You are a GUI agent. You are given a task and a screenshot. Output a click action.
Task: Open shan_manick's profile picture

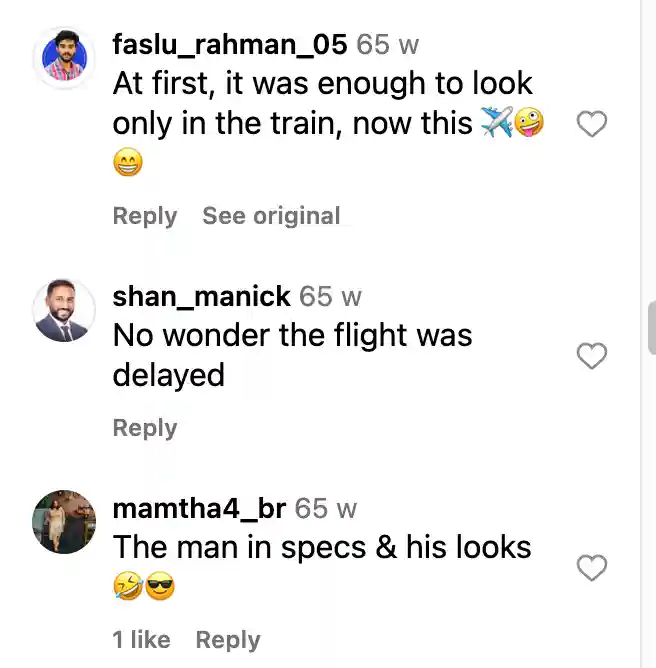(64, 311)
